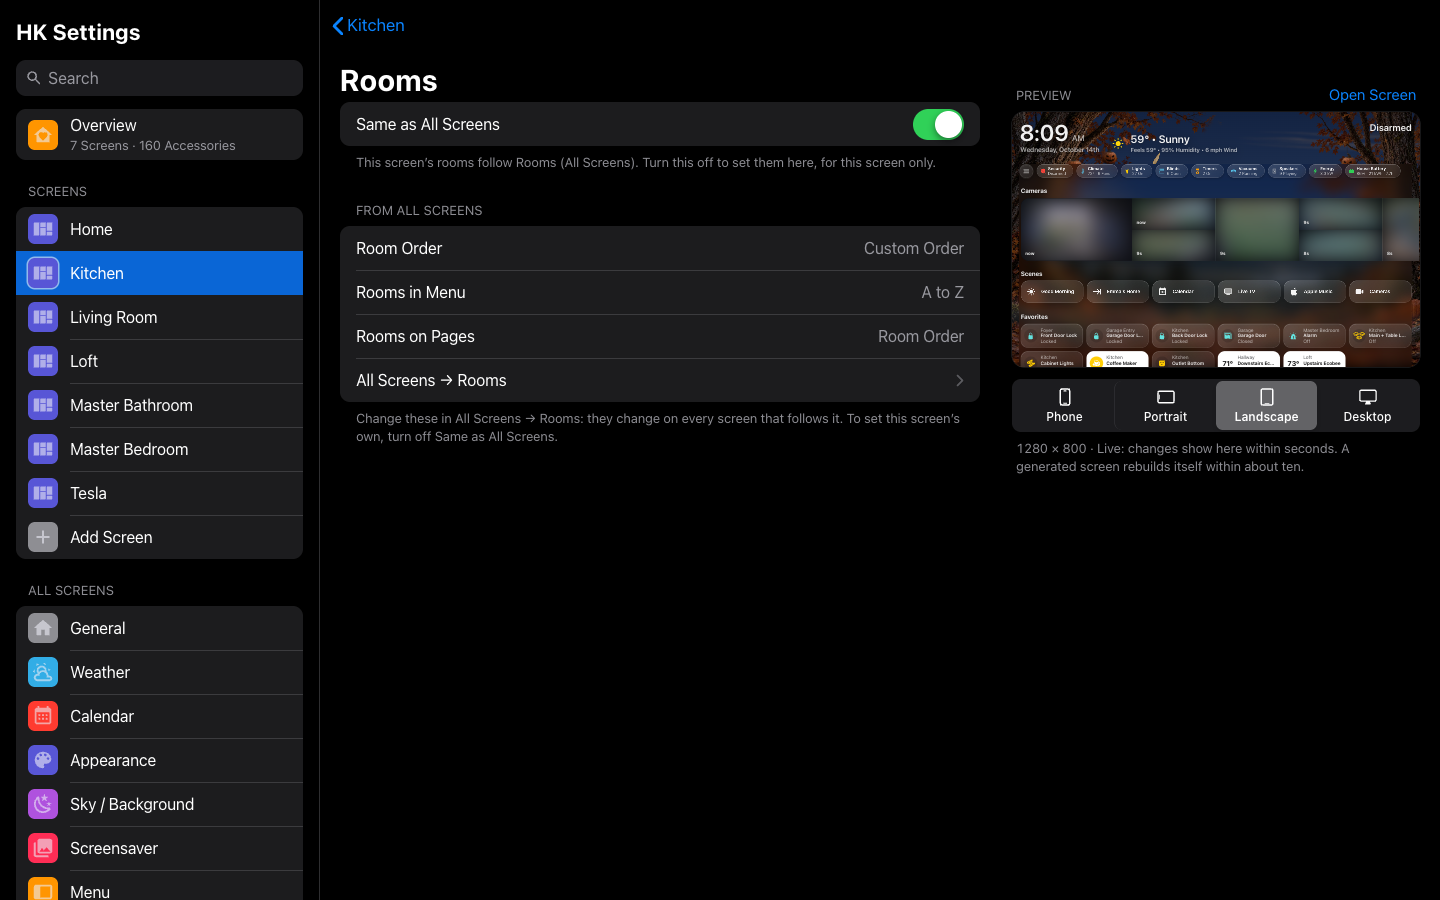Open the Appearance palette icon

tap(43, 760)
